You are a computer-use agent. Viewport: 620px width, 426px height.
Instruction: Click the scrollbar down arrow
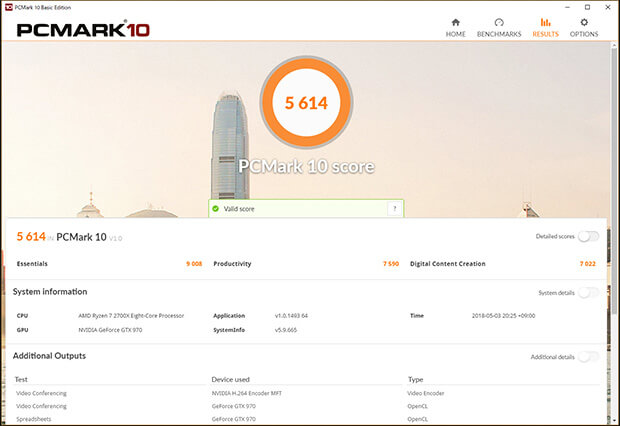pos(614,421)
